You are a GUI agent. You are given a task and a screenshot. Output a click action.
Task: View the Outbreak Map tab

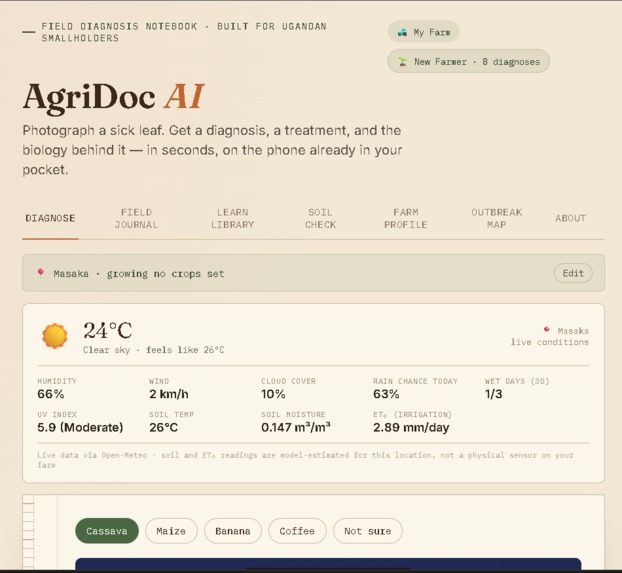click(x=497, y=218)
